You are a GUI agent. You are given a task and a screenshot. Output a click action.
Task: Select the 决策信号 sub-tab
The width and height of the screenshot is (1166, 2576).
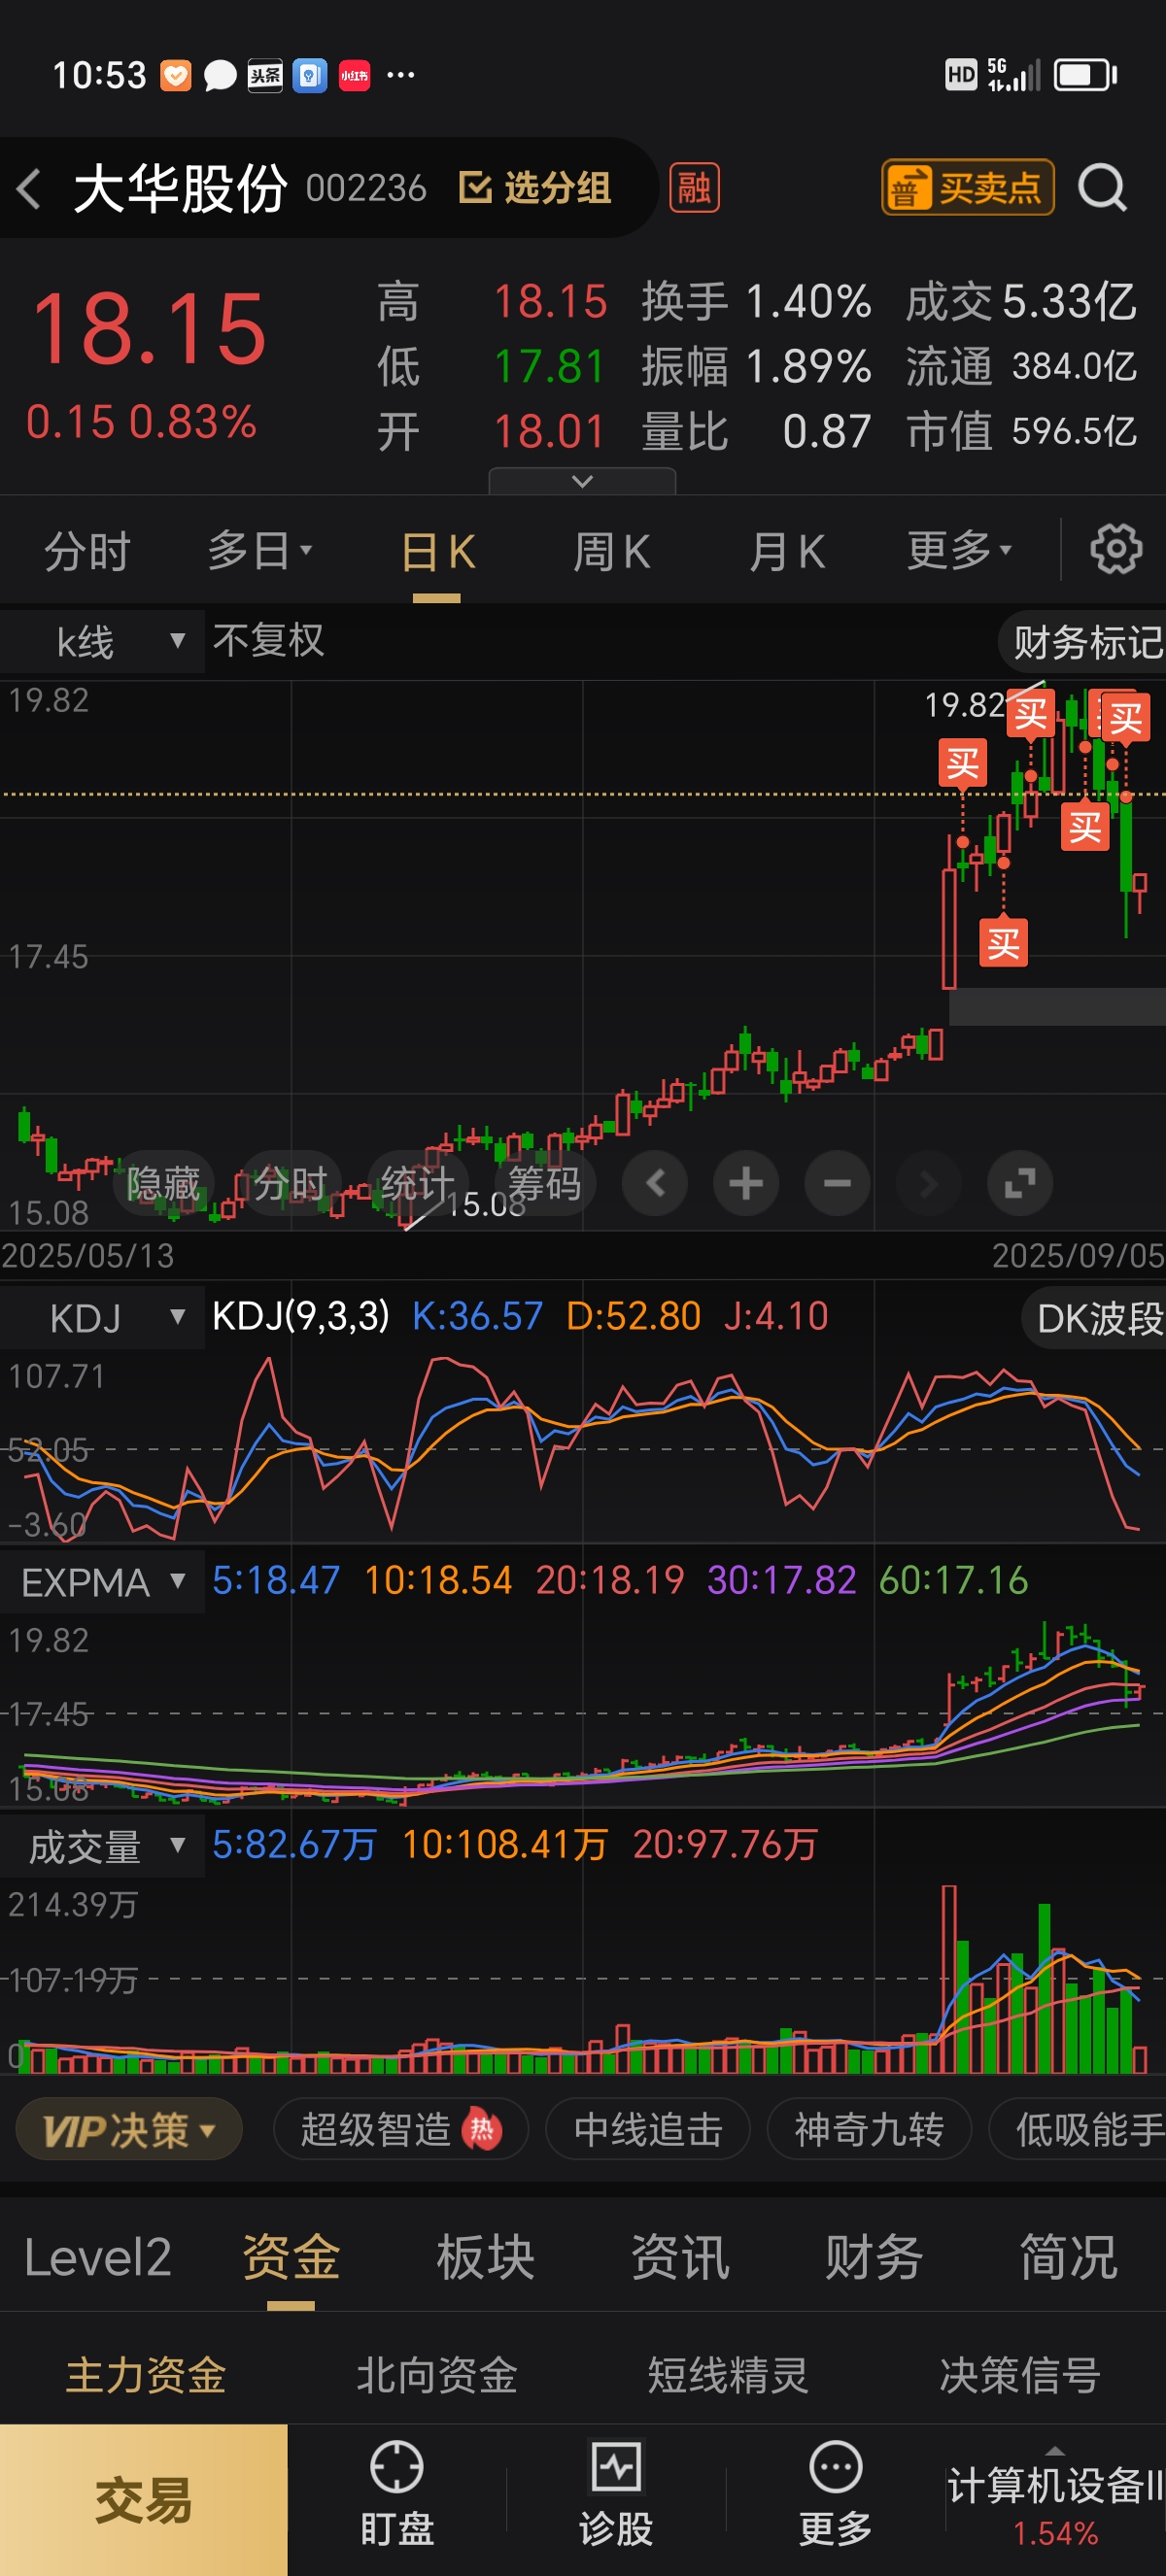pos(1020,2375)
